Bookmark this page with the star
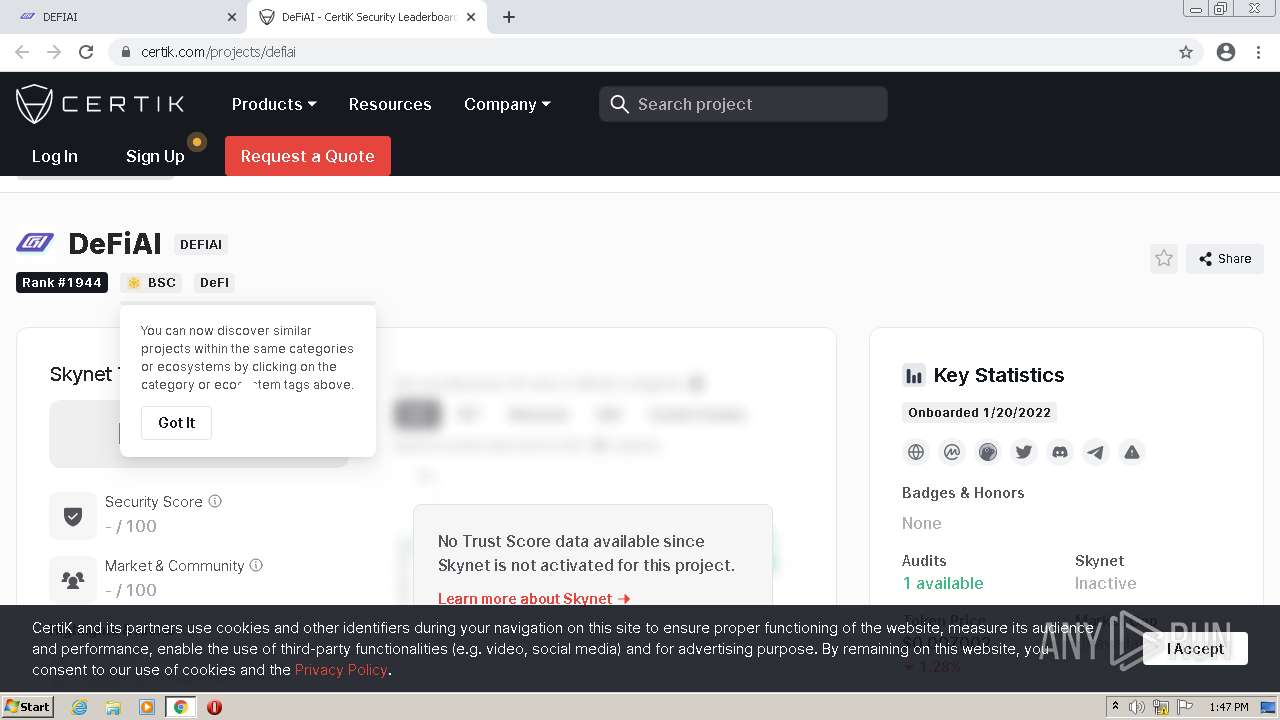1280x720 pixels. 1186,52
